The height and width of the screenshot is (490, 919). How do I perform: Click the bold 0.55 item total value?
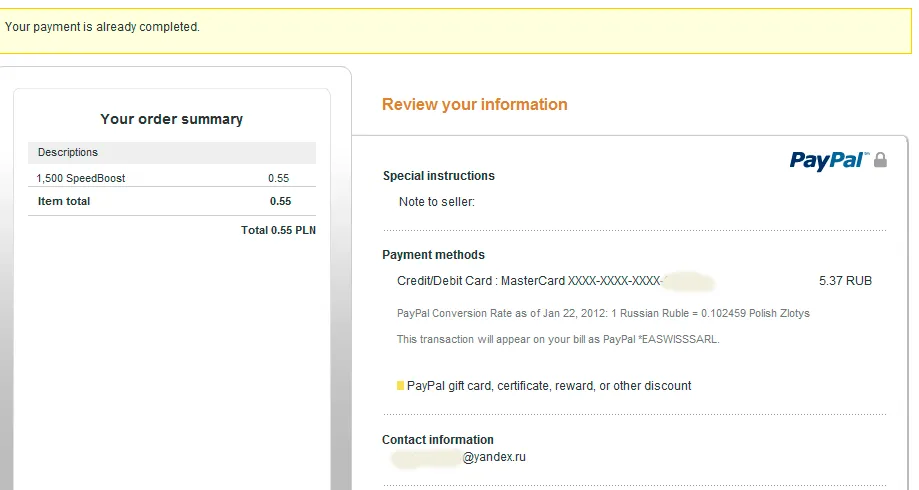click(x=280, y=201)
